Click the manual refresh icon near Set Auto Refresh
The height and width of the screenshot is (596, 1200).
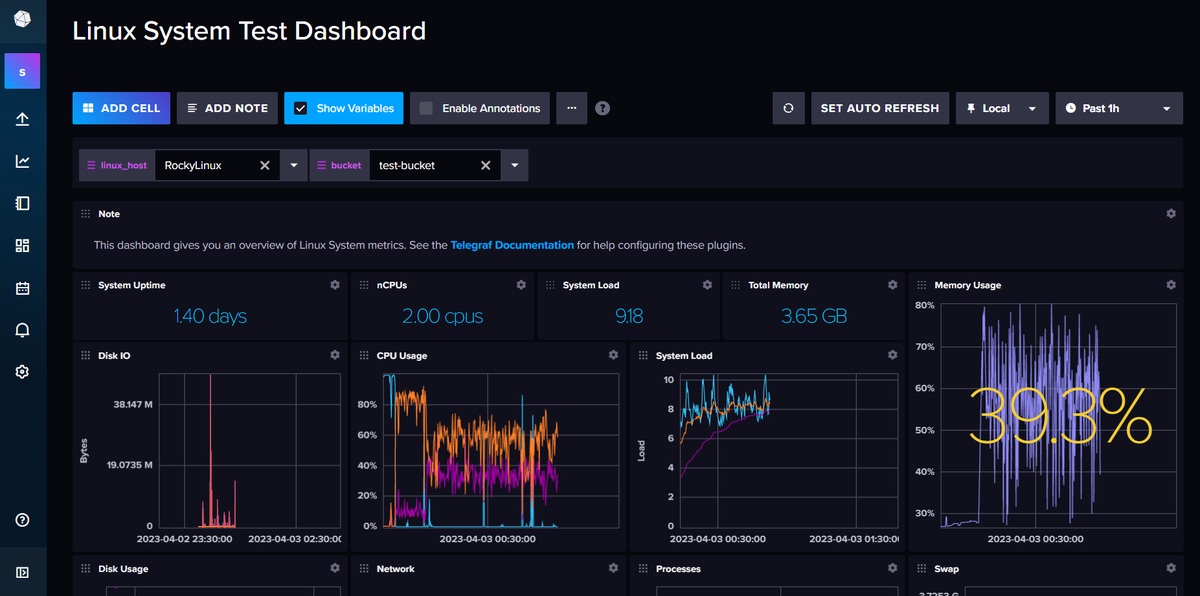[x=789, y=108]
